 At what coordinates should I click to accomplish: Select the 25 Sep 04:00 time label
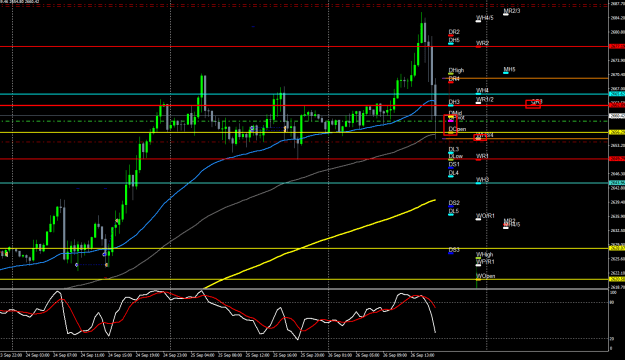202,355
